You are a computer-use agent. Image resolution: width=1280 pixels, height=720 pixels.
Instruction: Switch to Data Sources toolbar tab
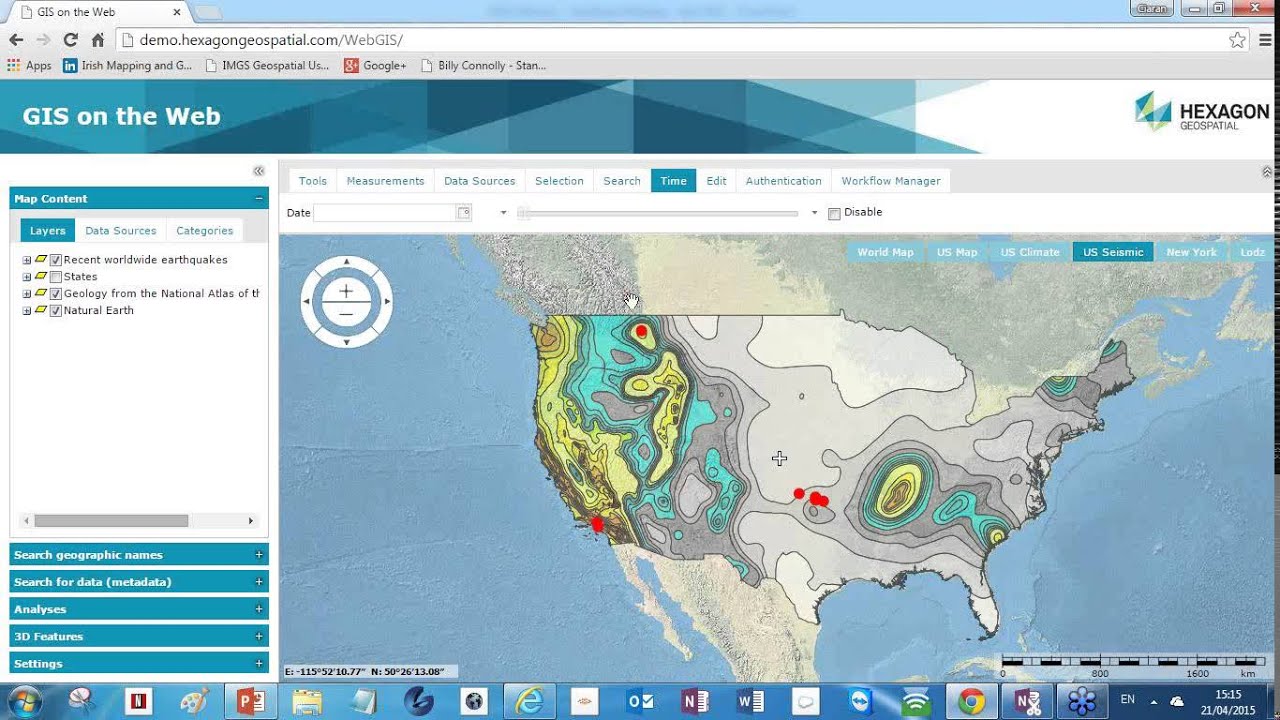pyautogui.click(x=479, y=181)
